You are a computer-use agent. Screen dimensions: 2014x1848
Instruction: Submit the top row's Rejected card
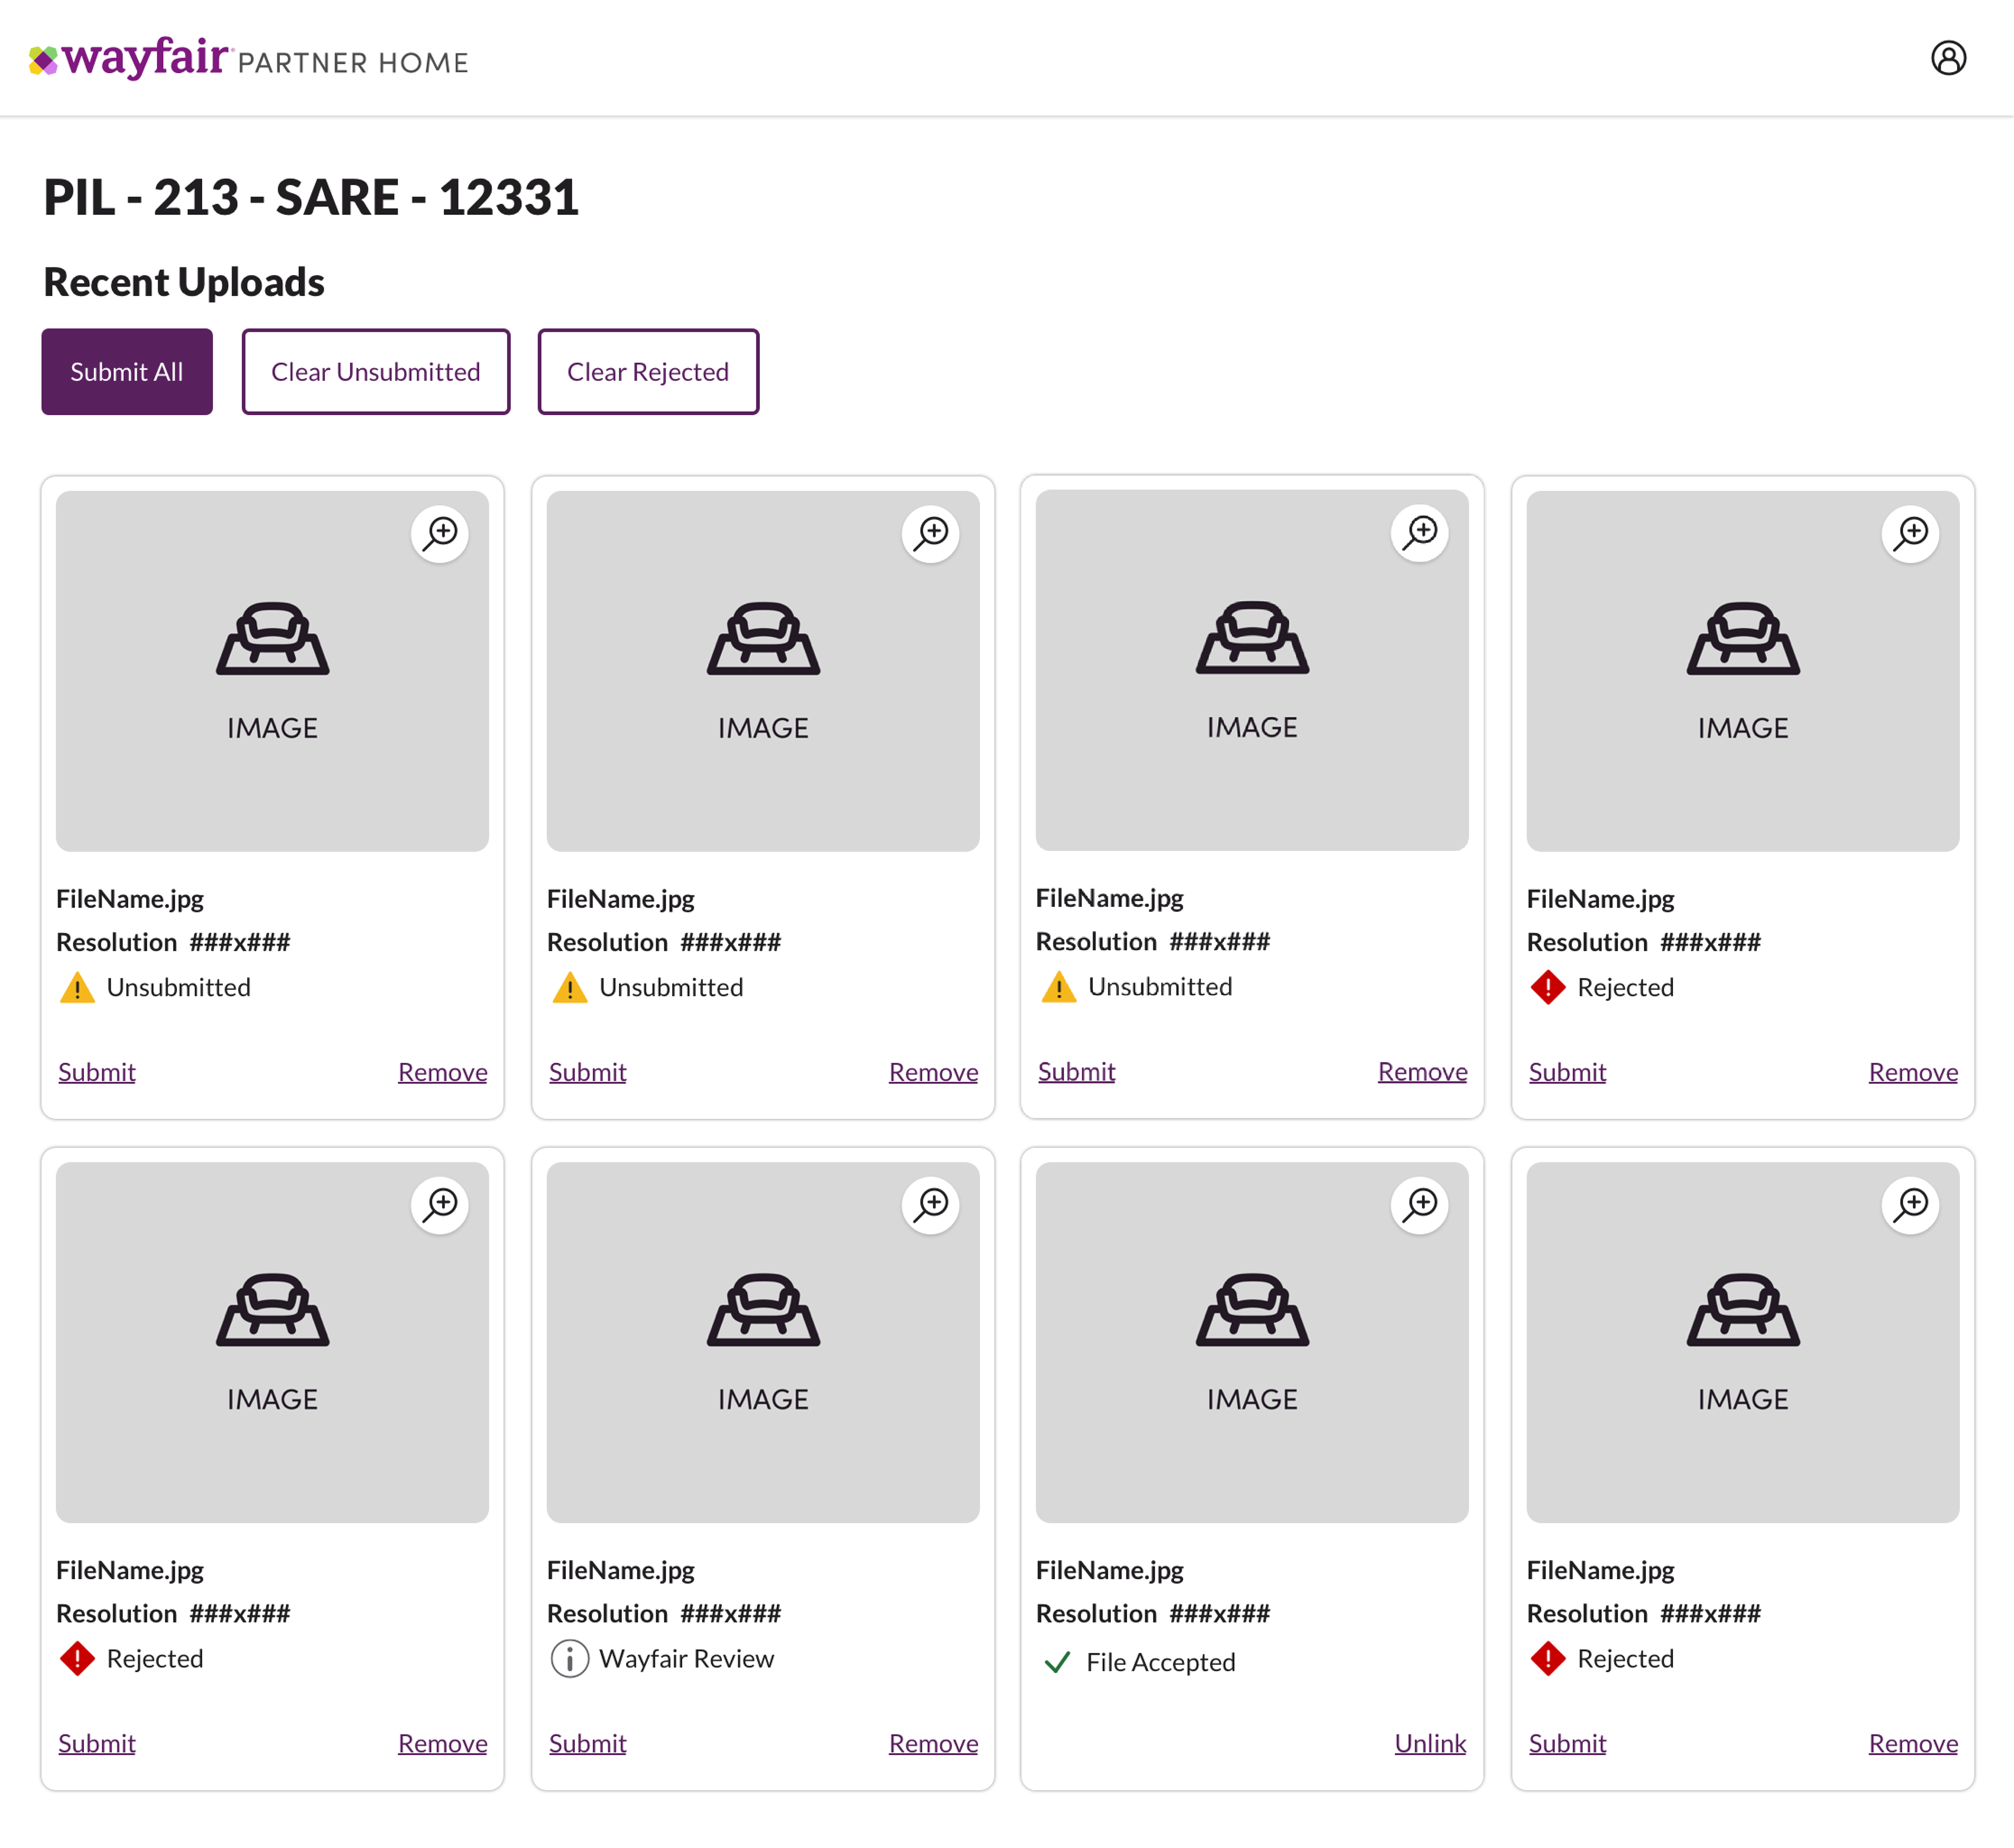pyautogui.click(x=1567, y=1072)
